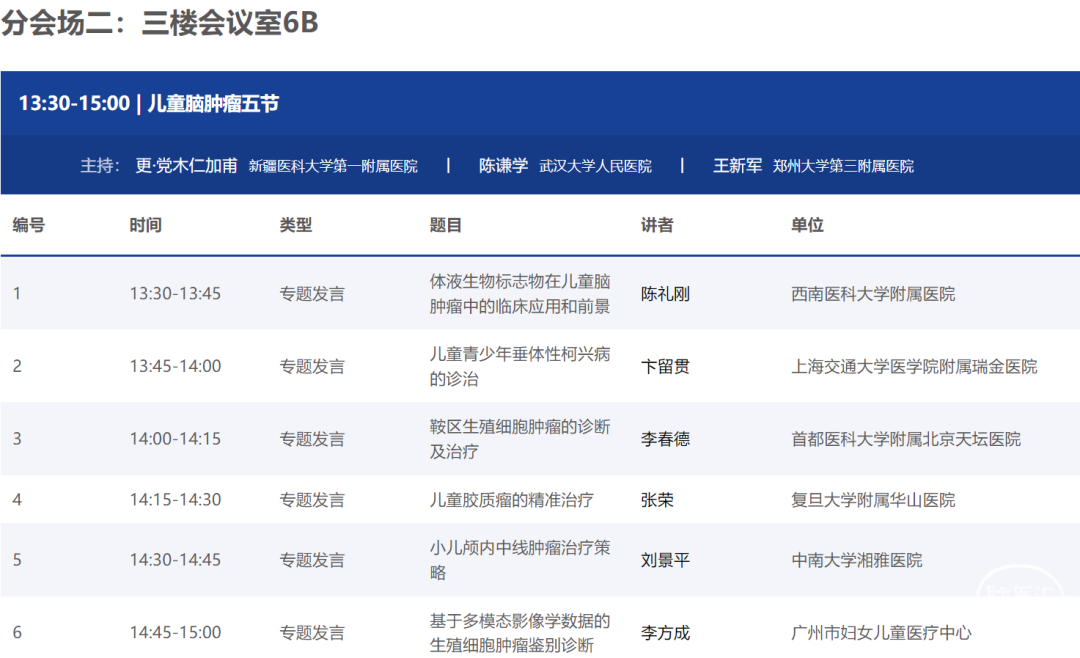Select the 13:30-15:00 儿童脑肿瘤五节 session banner

coord(149,103)
